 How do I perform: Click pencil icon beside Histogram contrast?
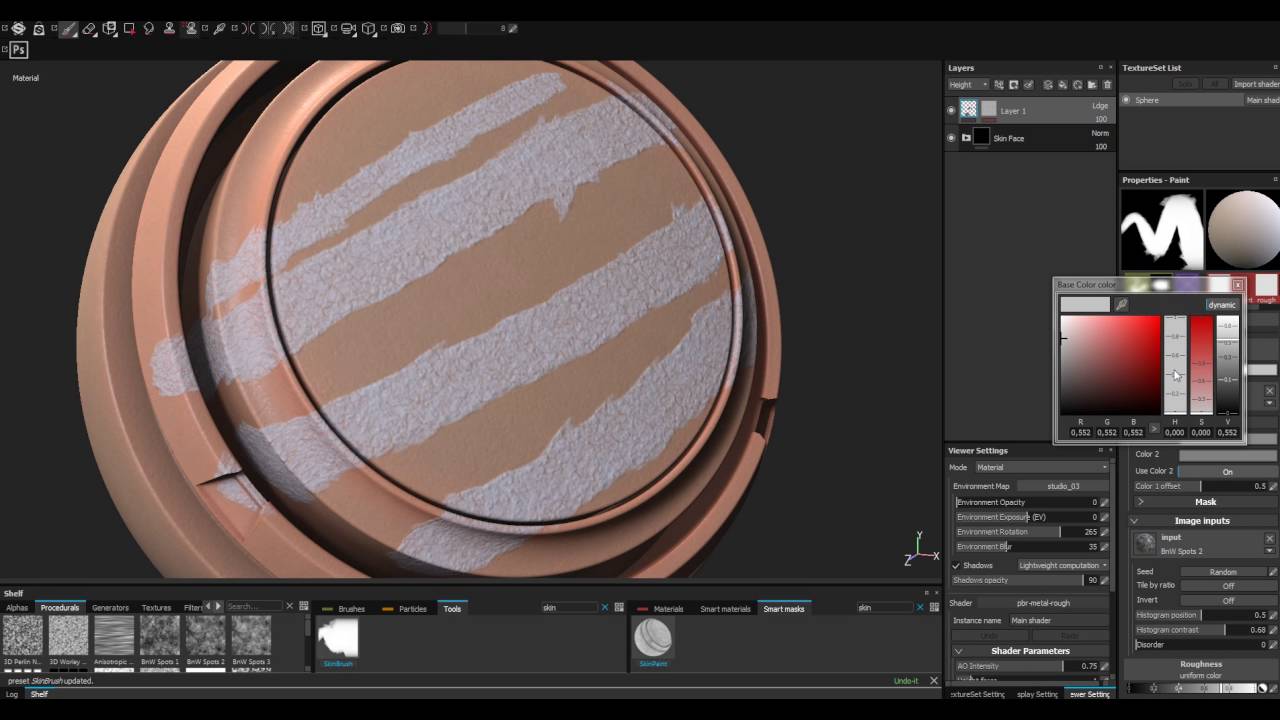coord(1273,630)
